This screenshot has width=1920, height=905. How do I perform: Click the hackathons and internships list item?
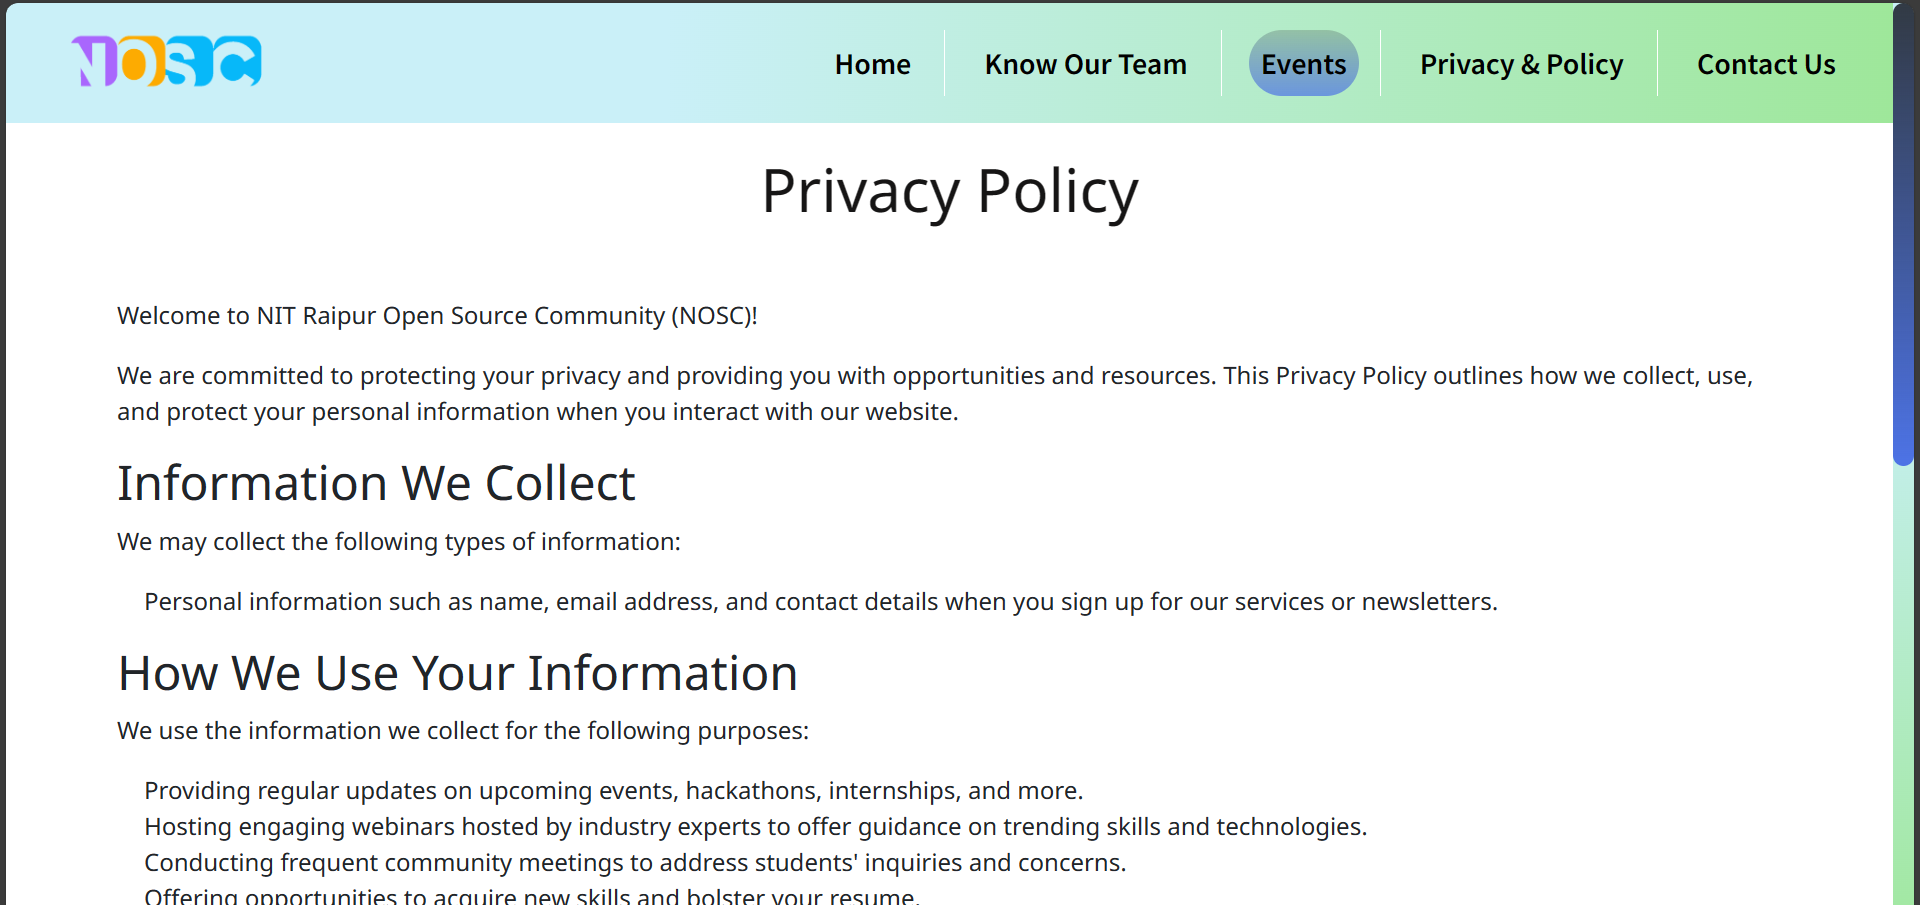[x=613, y=790]
